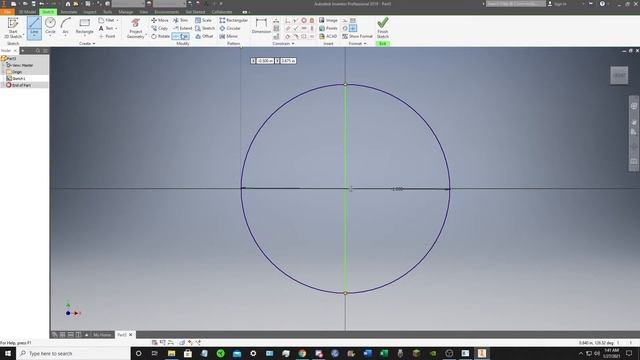Click Circular pattern tool
This screenshot has height=360, width=640.
(230, 28)
